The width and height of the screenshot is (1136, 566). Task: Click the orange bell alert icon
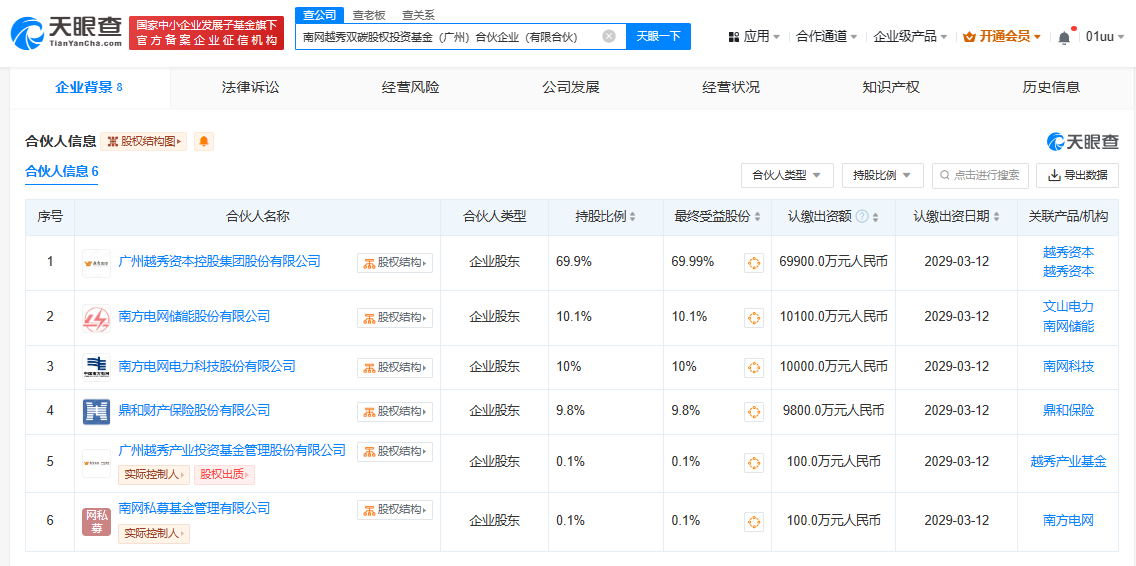[x=204, y=142]
